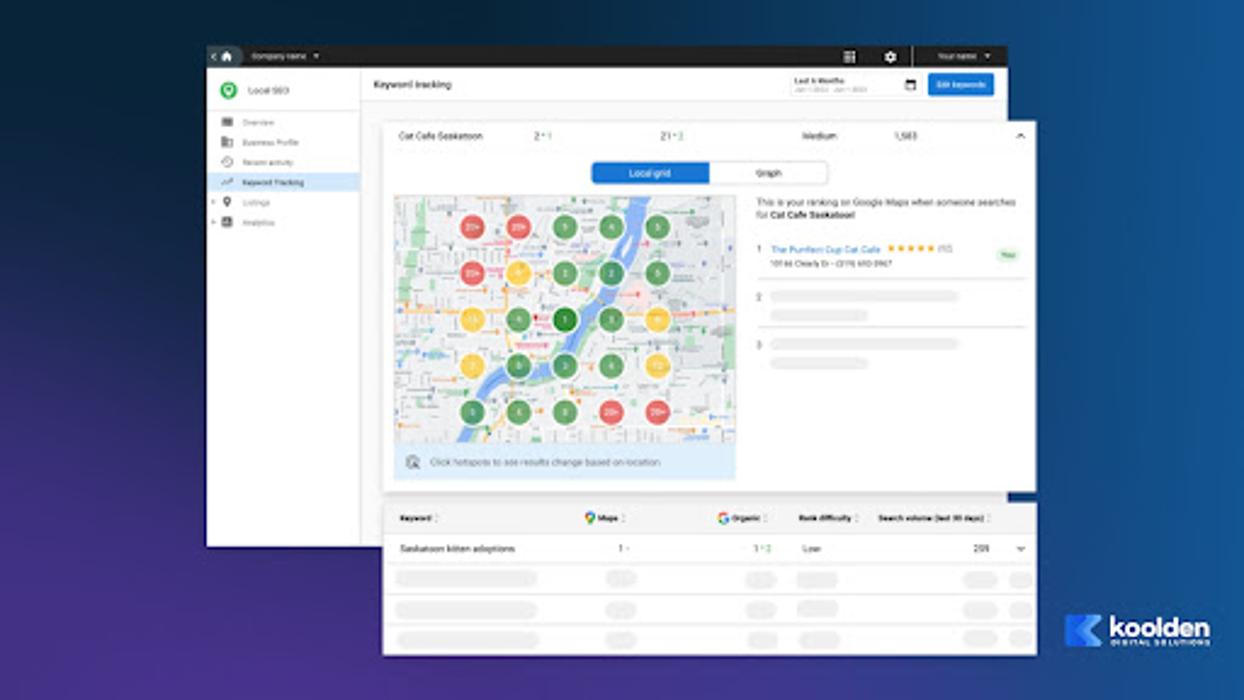This screenshot has height=700, width=1244.
Task: Click the Local SEO shield logo
Action: coord(228,91)
